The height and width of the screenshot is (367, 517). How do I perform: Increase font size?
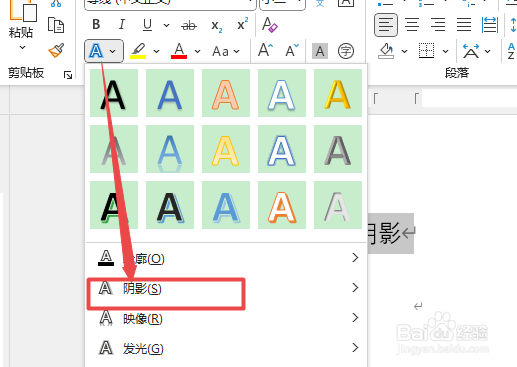click(266, 51)
